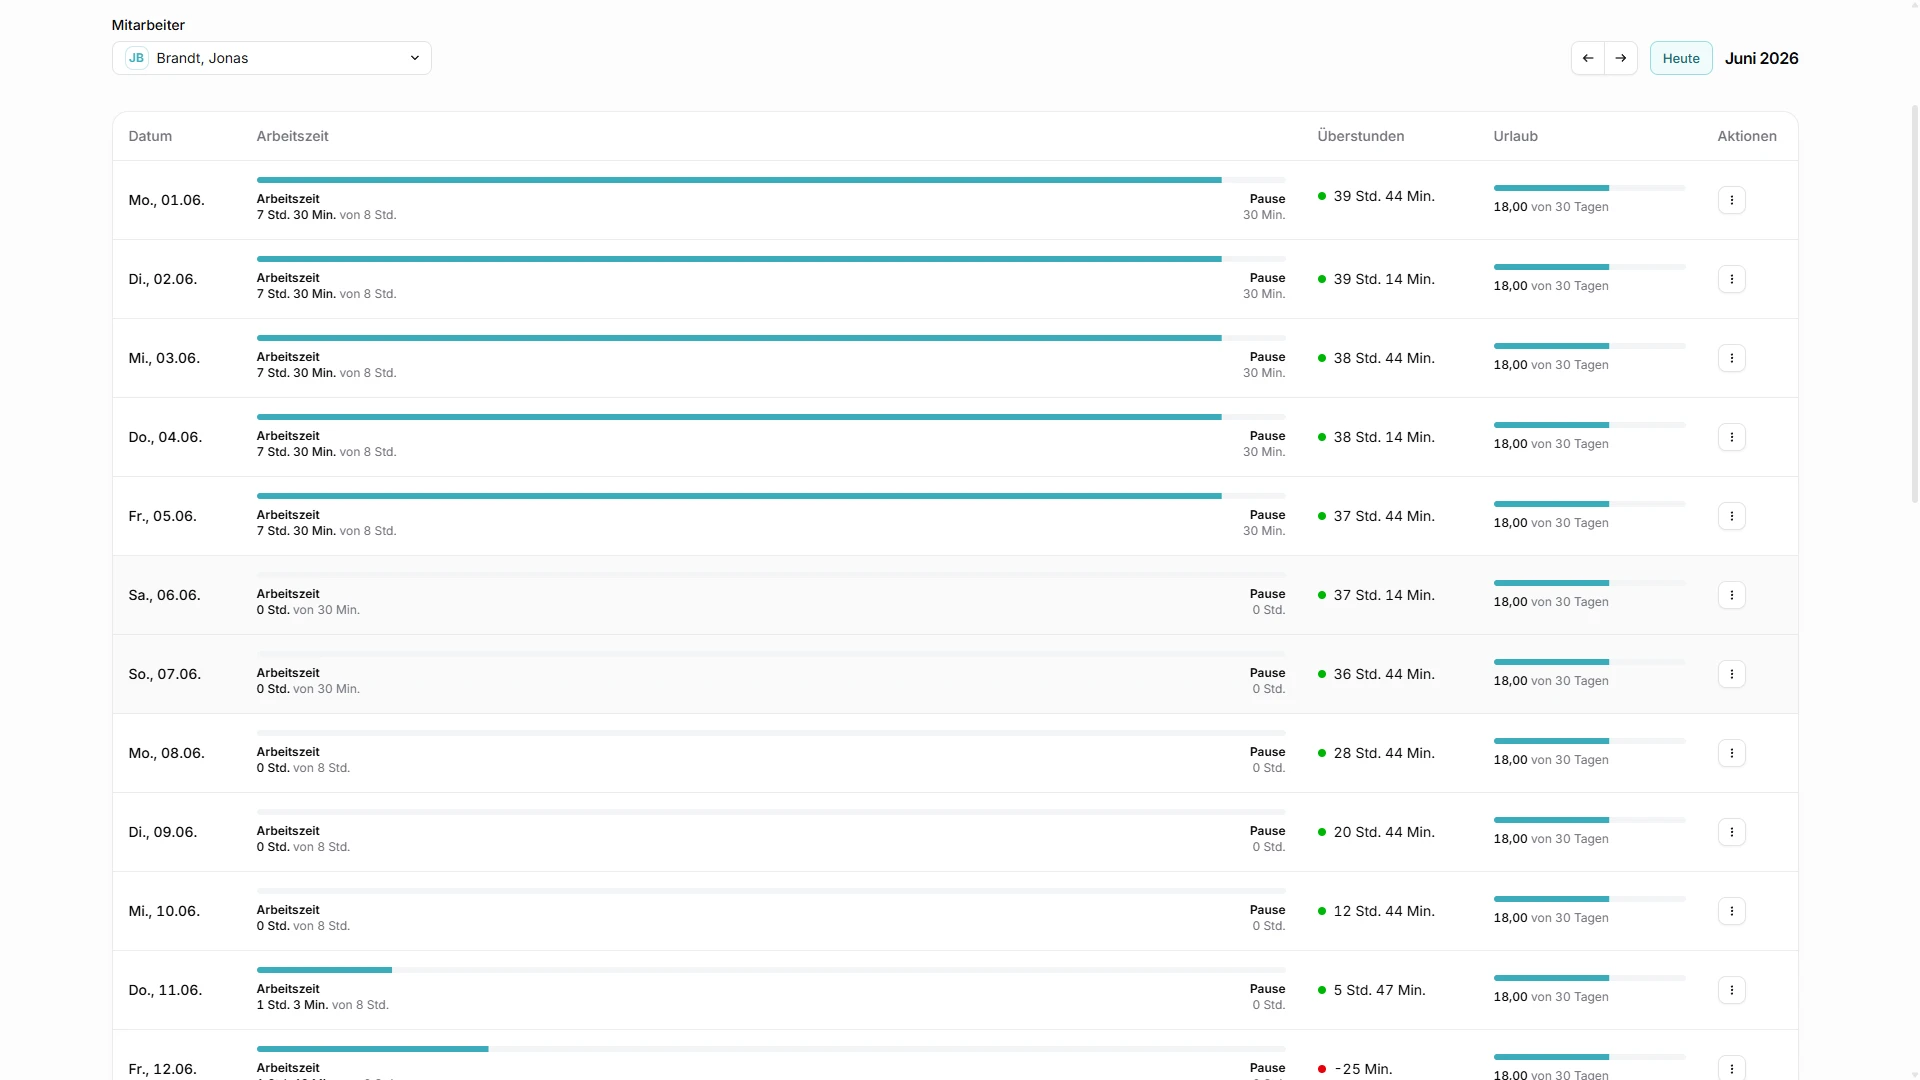
Task: Click the working time bar for Mo., 01.06.
Action: click(771, 180)
